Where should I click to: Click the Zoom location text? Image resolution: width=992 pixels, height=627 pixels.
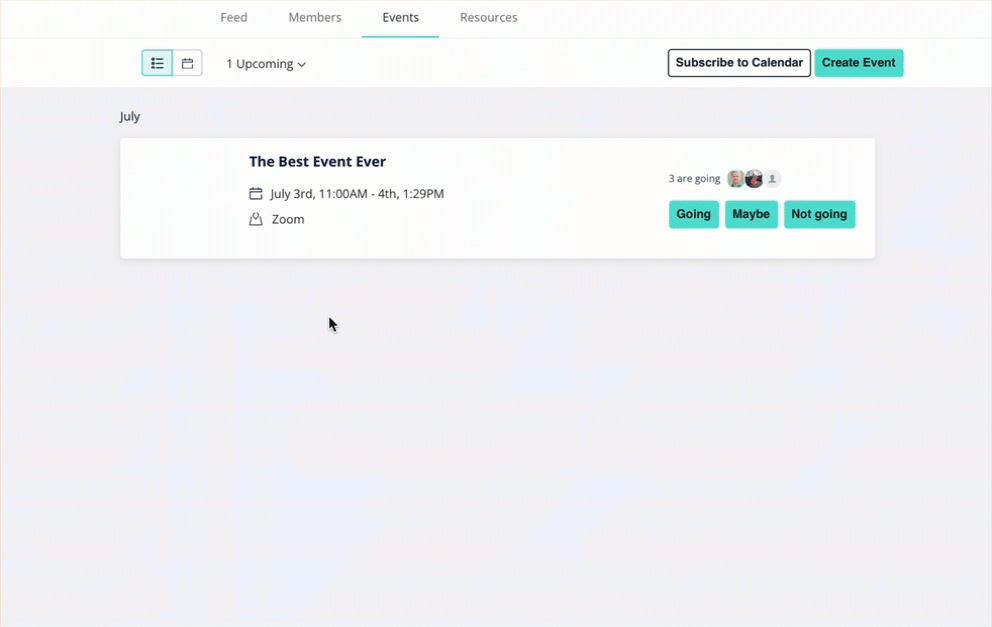point(288,220)
